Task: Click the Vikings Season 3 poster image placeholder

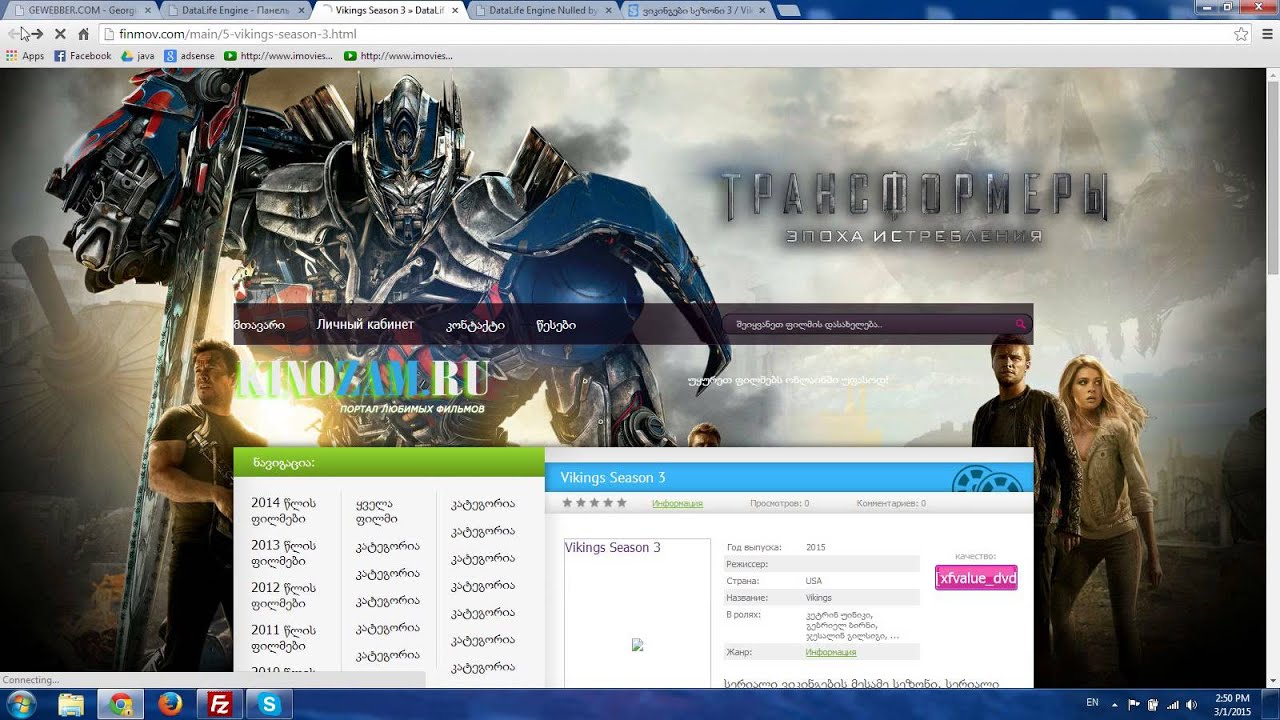Action: (x=637, y=613)
